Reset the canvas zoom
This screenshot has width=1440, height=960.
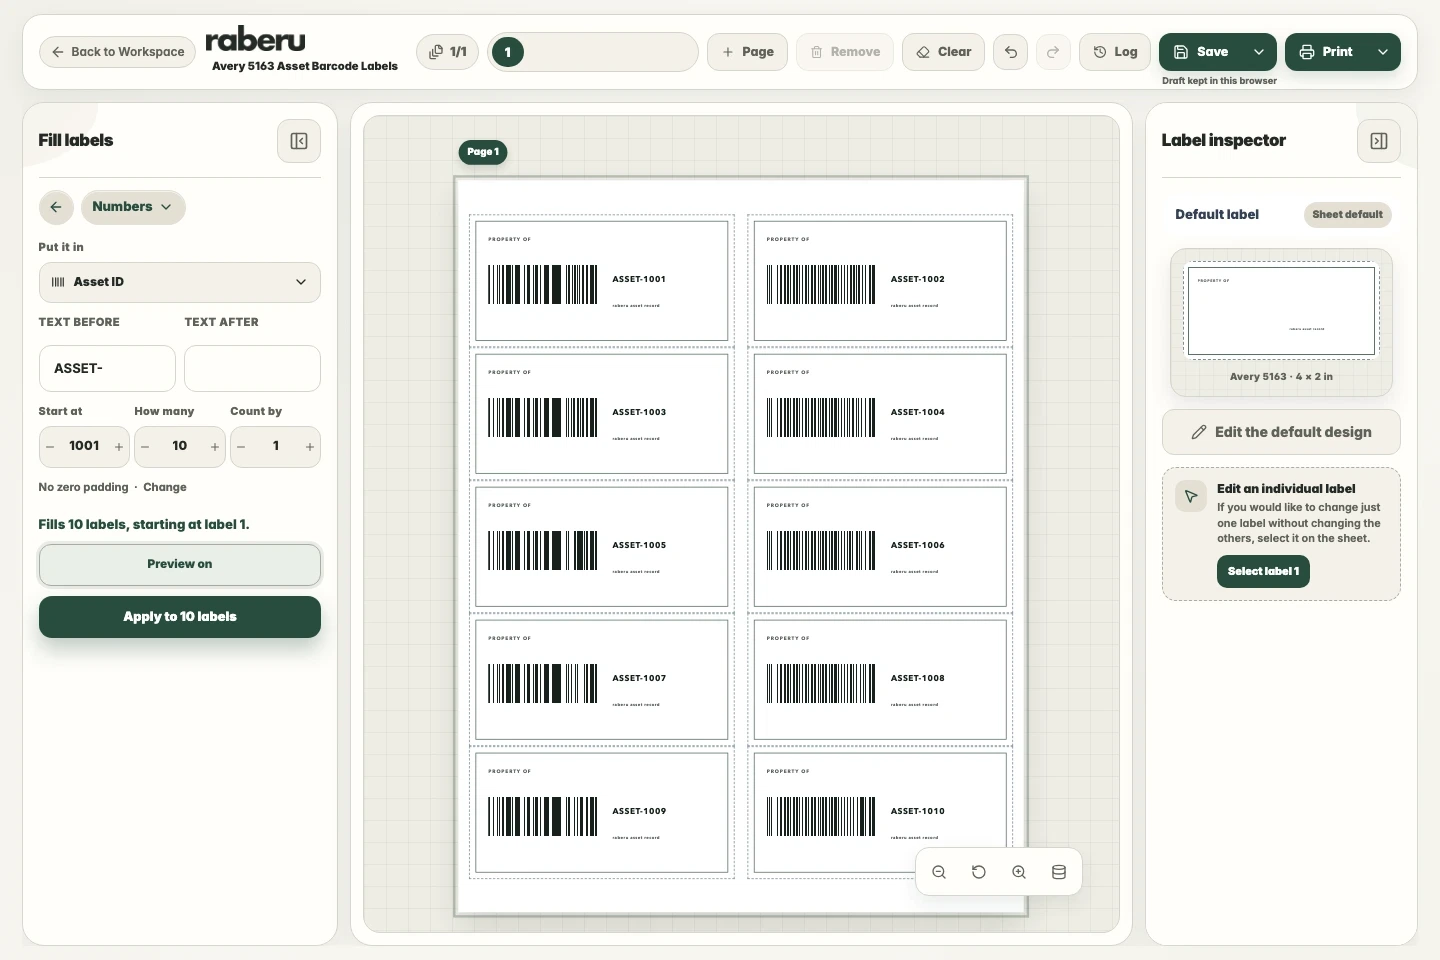(979, 872)
